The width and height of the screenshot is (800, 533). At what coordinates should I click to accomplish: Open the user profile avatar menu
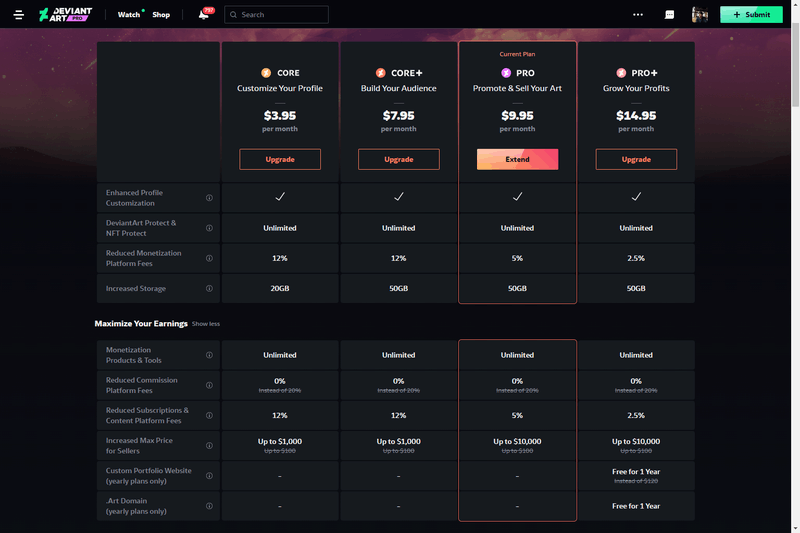click(x=700, y=15)
